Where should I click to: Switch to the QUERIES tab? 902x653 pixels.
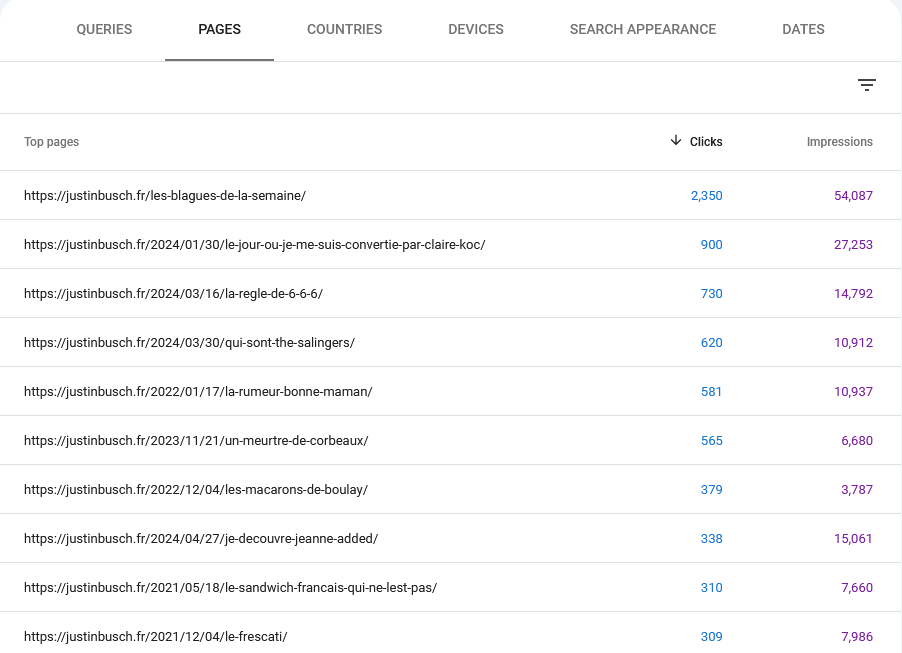(104, 29)
